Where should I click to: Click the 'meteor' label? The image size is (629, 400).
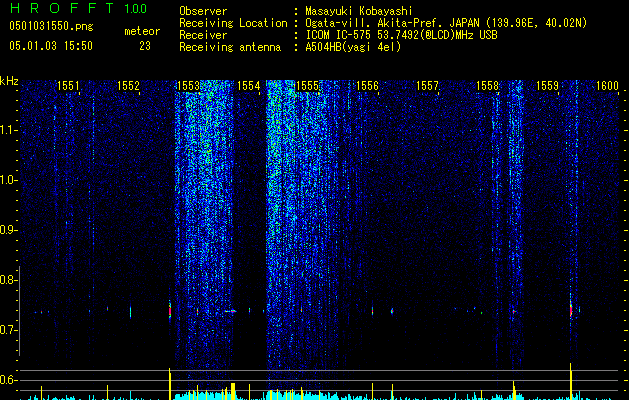pos(142,31)
